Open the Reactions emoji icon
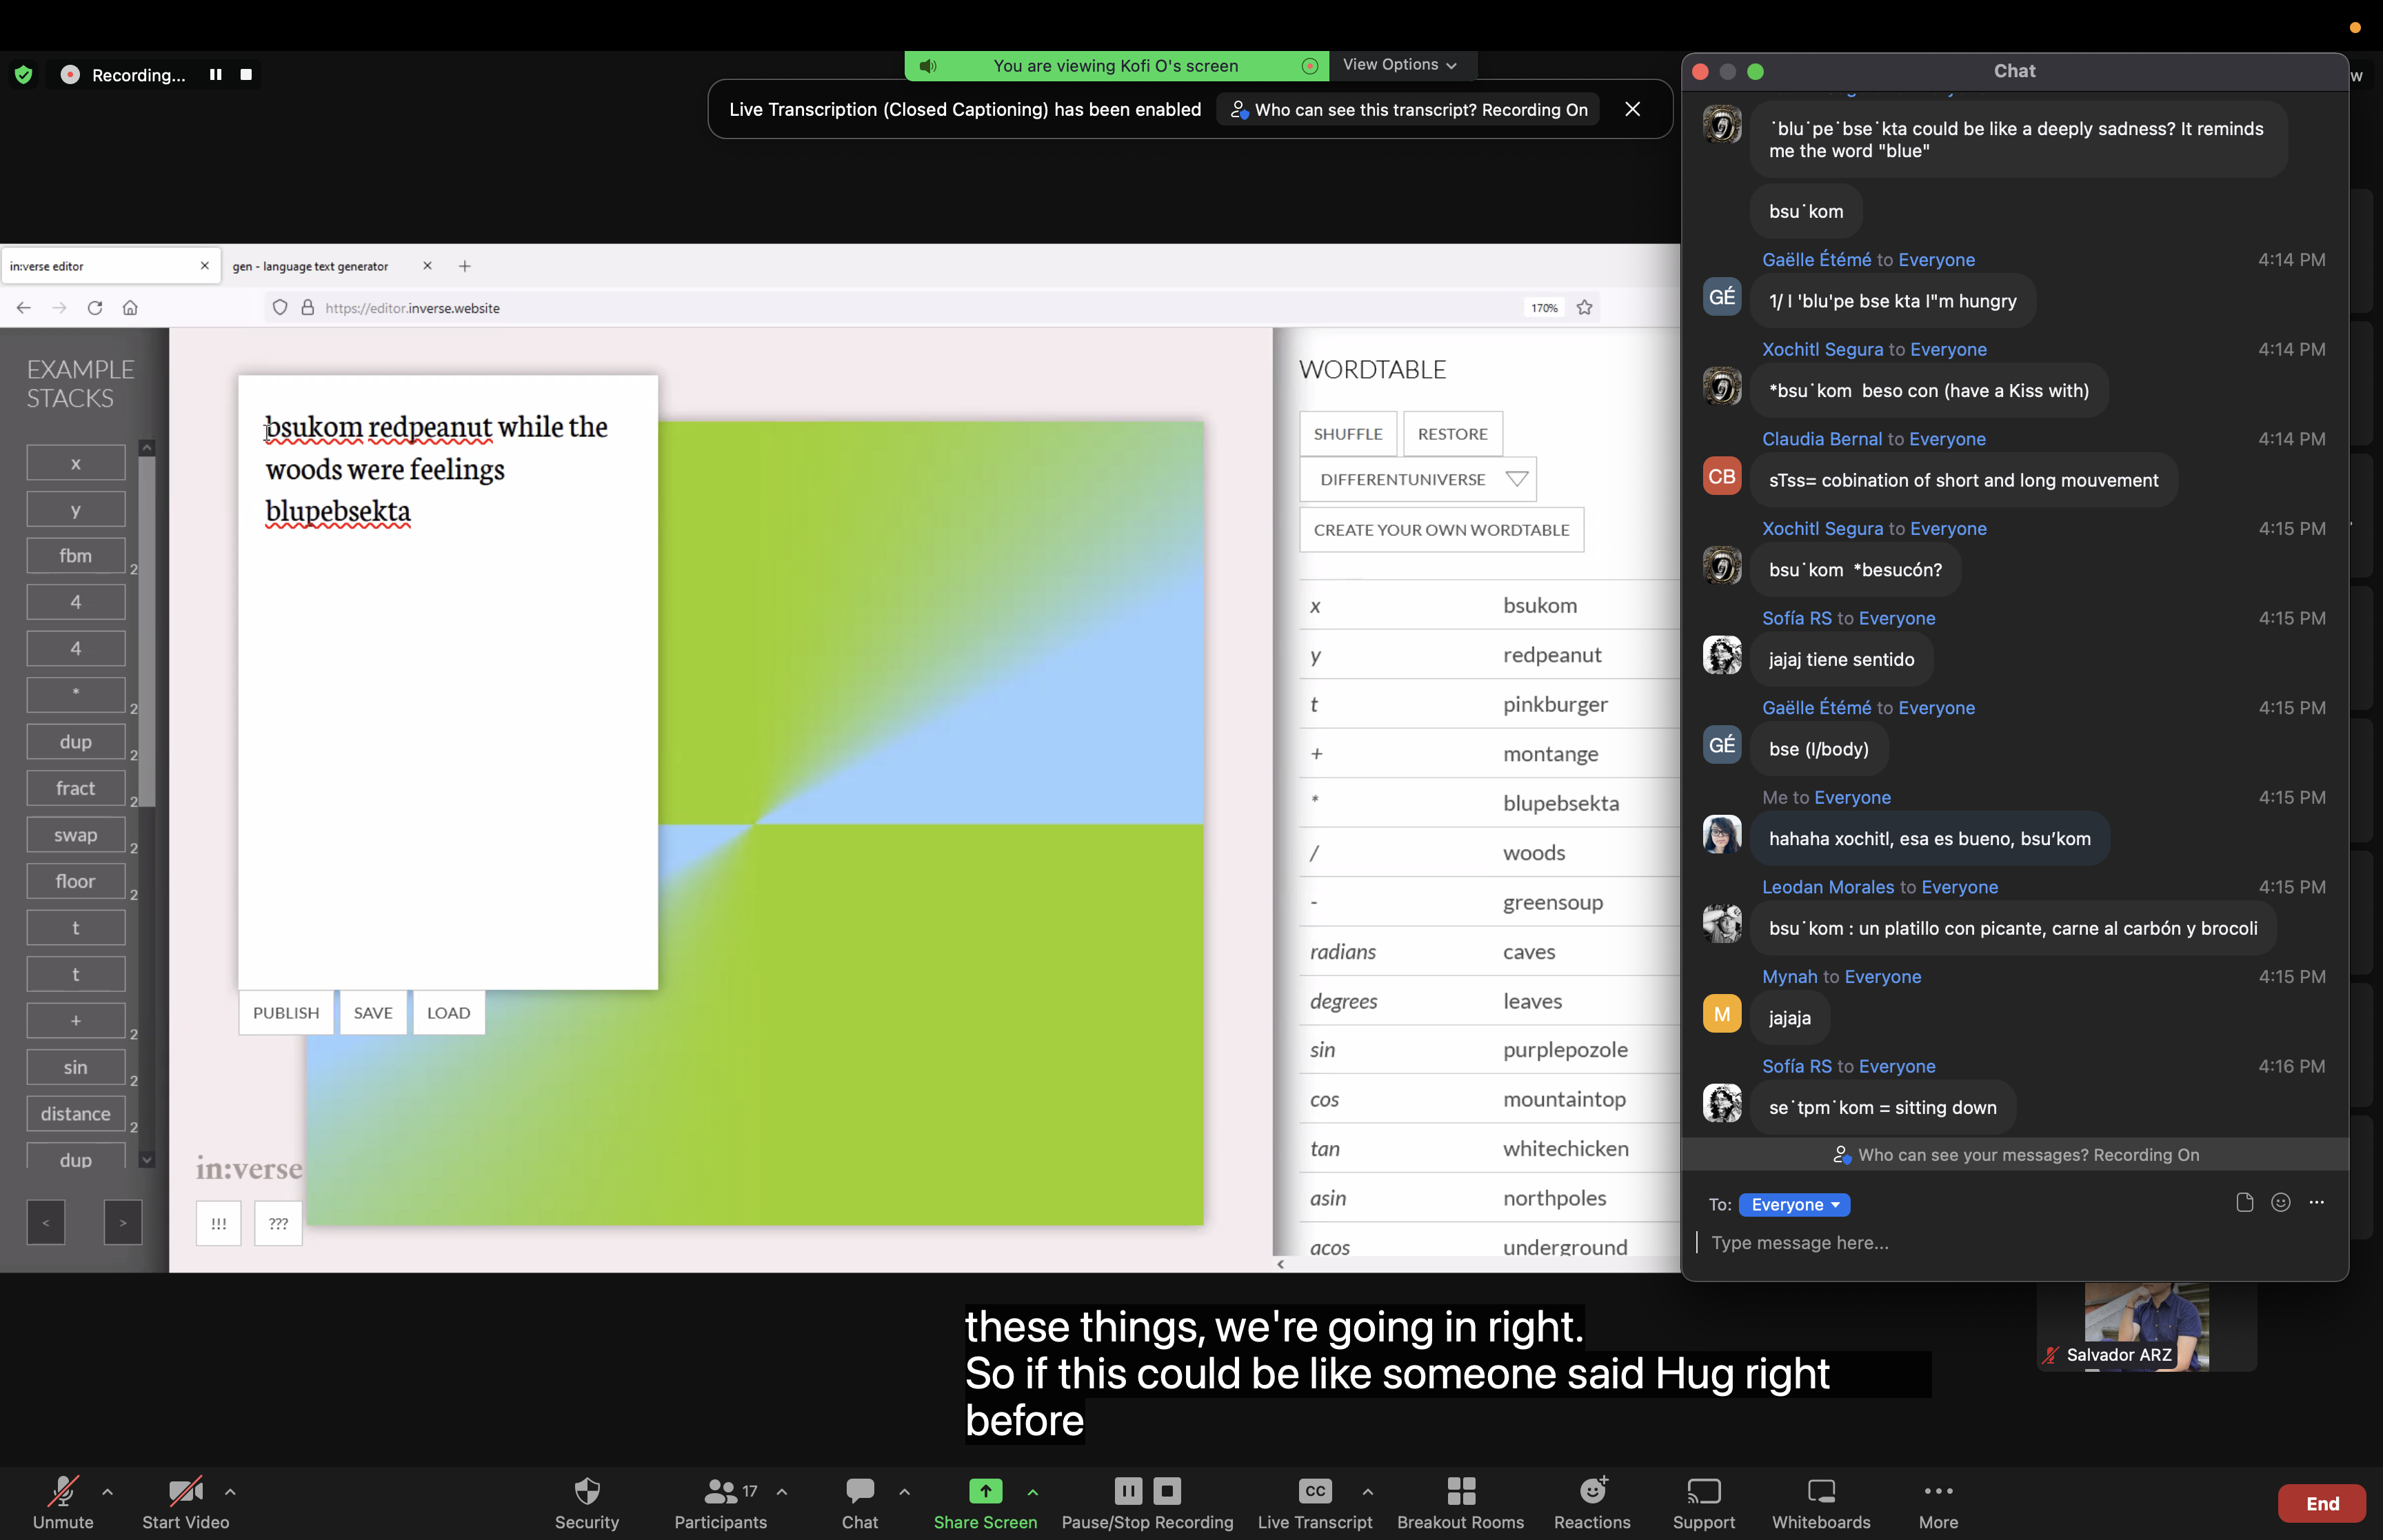Screen dimensions: 2383x1540 click(x=1592, y=1491)
